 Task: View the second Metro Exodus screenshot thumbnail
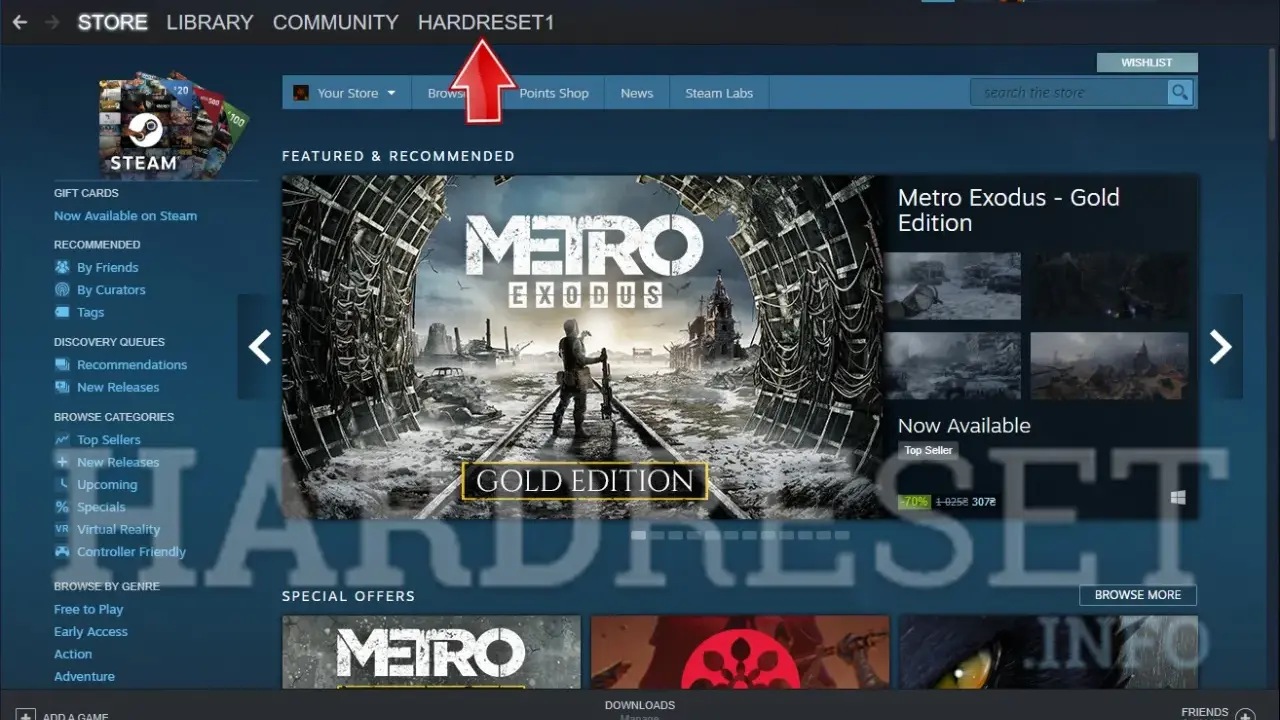point(1109,285)
